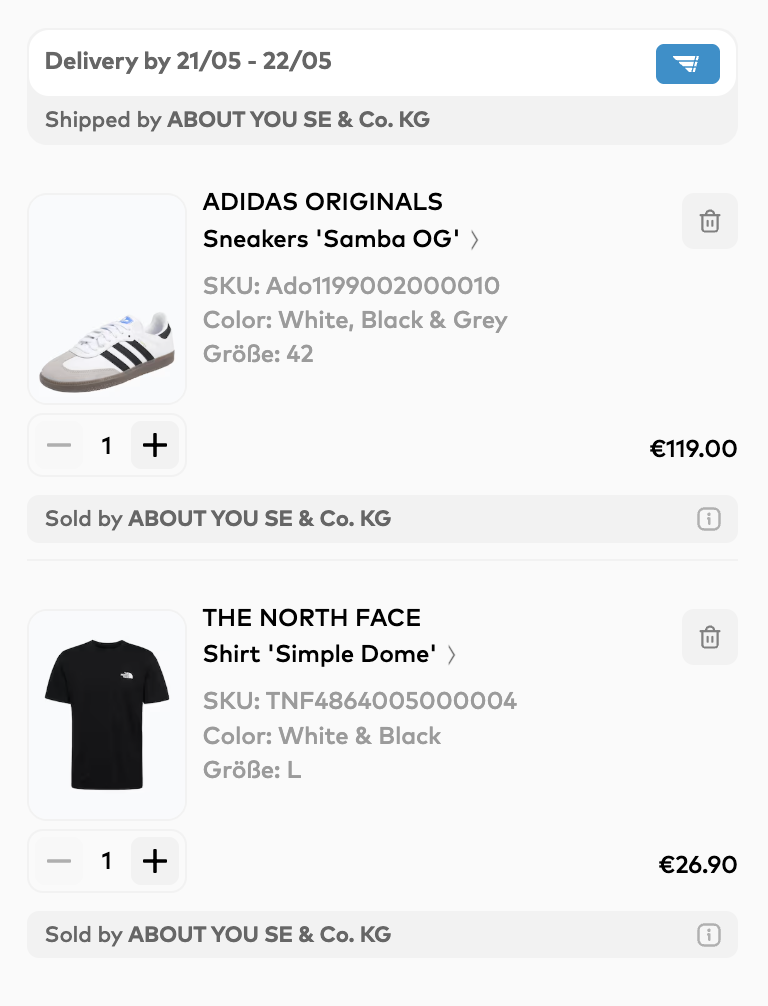Image resolution: width=768 pixels, height=1006 pixels.
Task: Click the chevron next to 'Samba OG'
Action: point(475,240)
